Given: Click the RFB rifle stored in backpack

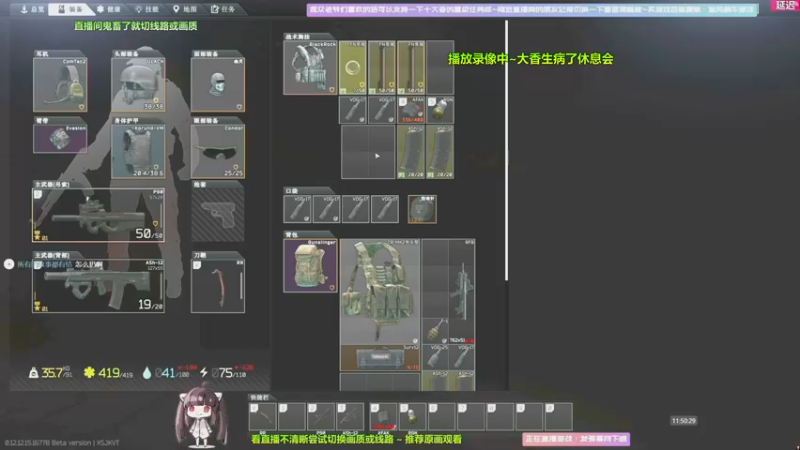Looking at the screenshot, I should point(462,291).
